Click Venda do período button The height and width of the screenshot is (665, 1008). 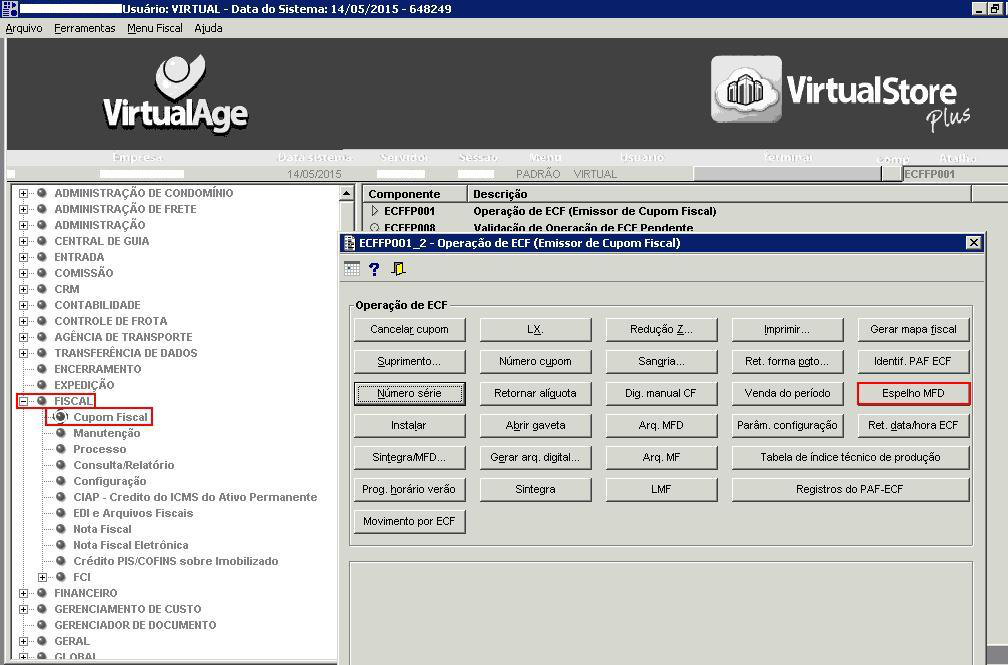tap(788, 394)
